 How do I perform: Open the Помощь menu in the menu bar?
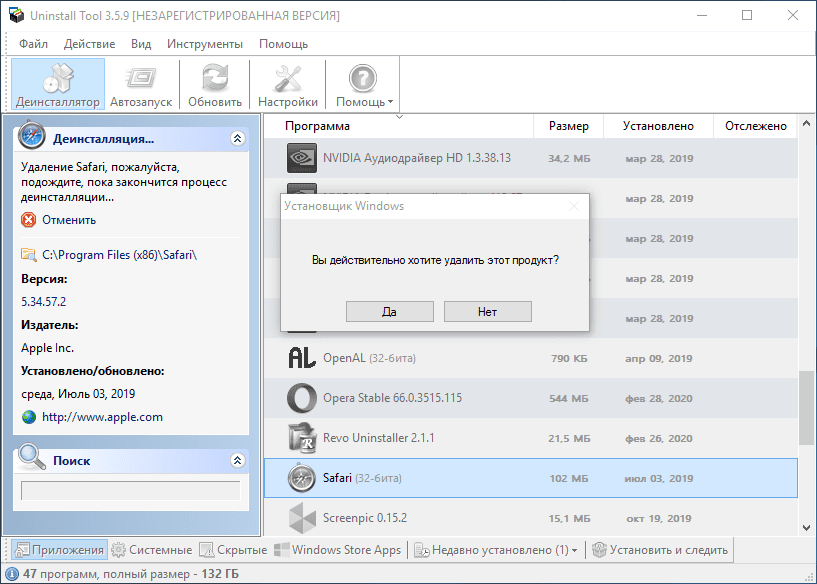click(283, 44)
